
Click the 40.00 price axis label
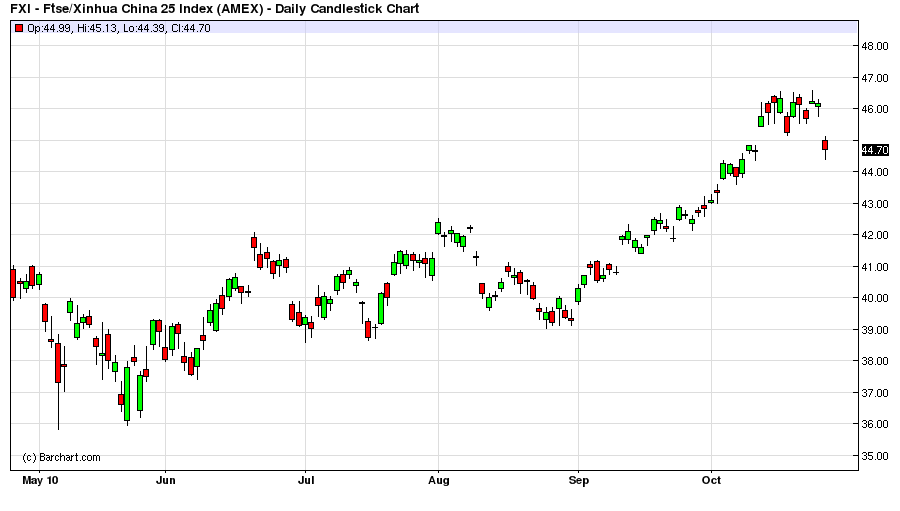[875, 298]
